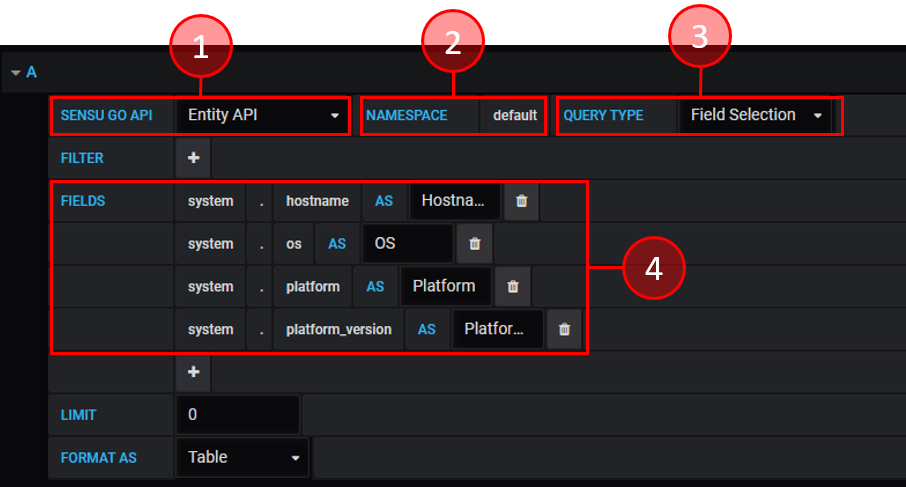Click the AS keyword in platform row
The height and width of the screenshot is (487, 906).
tap(375, 287)
